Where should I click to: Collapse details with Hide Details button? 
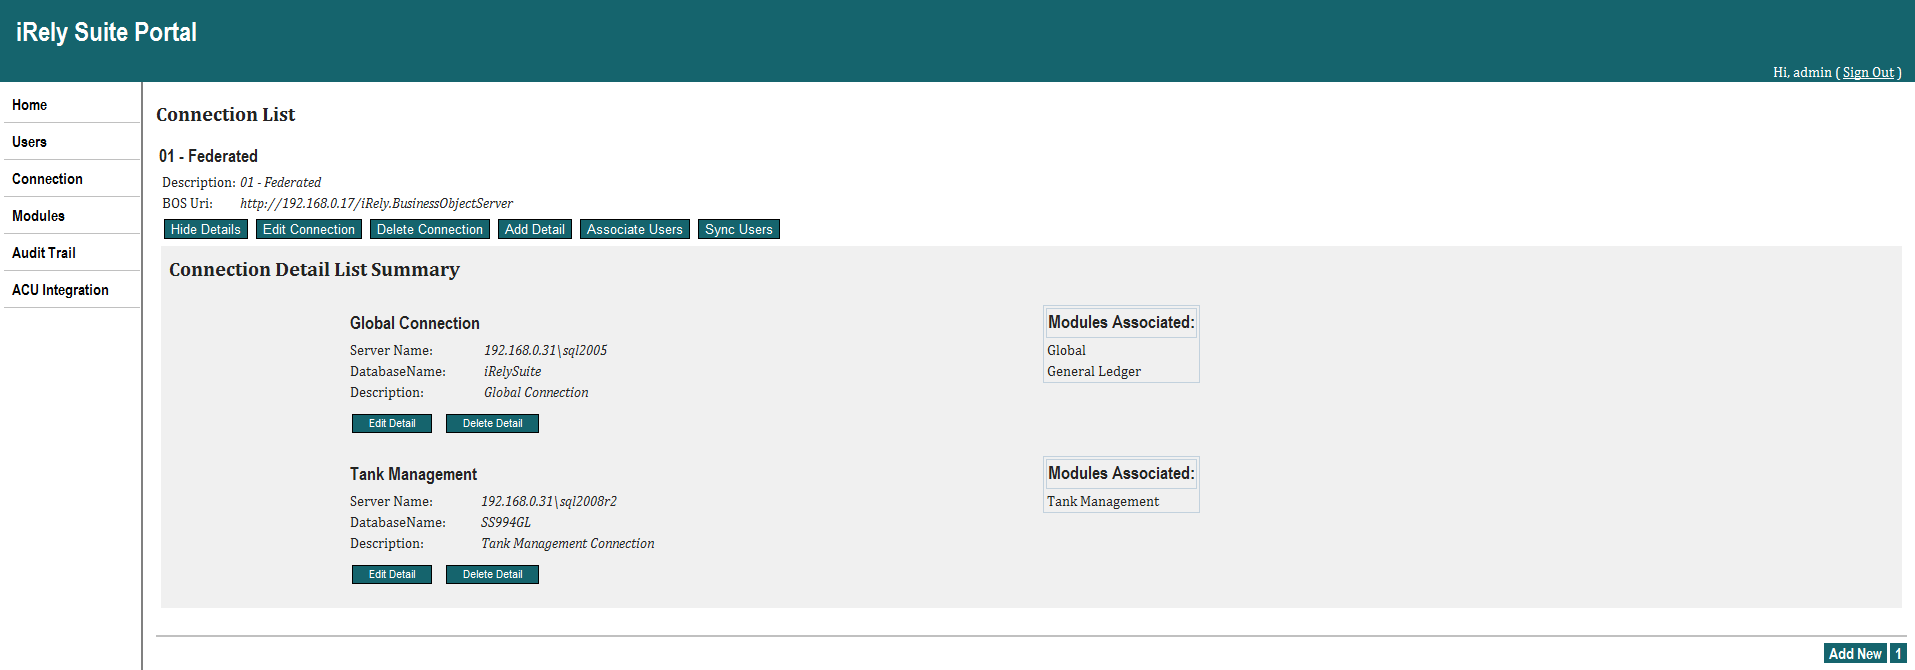click(205, 229)
